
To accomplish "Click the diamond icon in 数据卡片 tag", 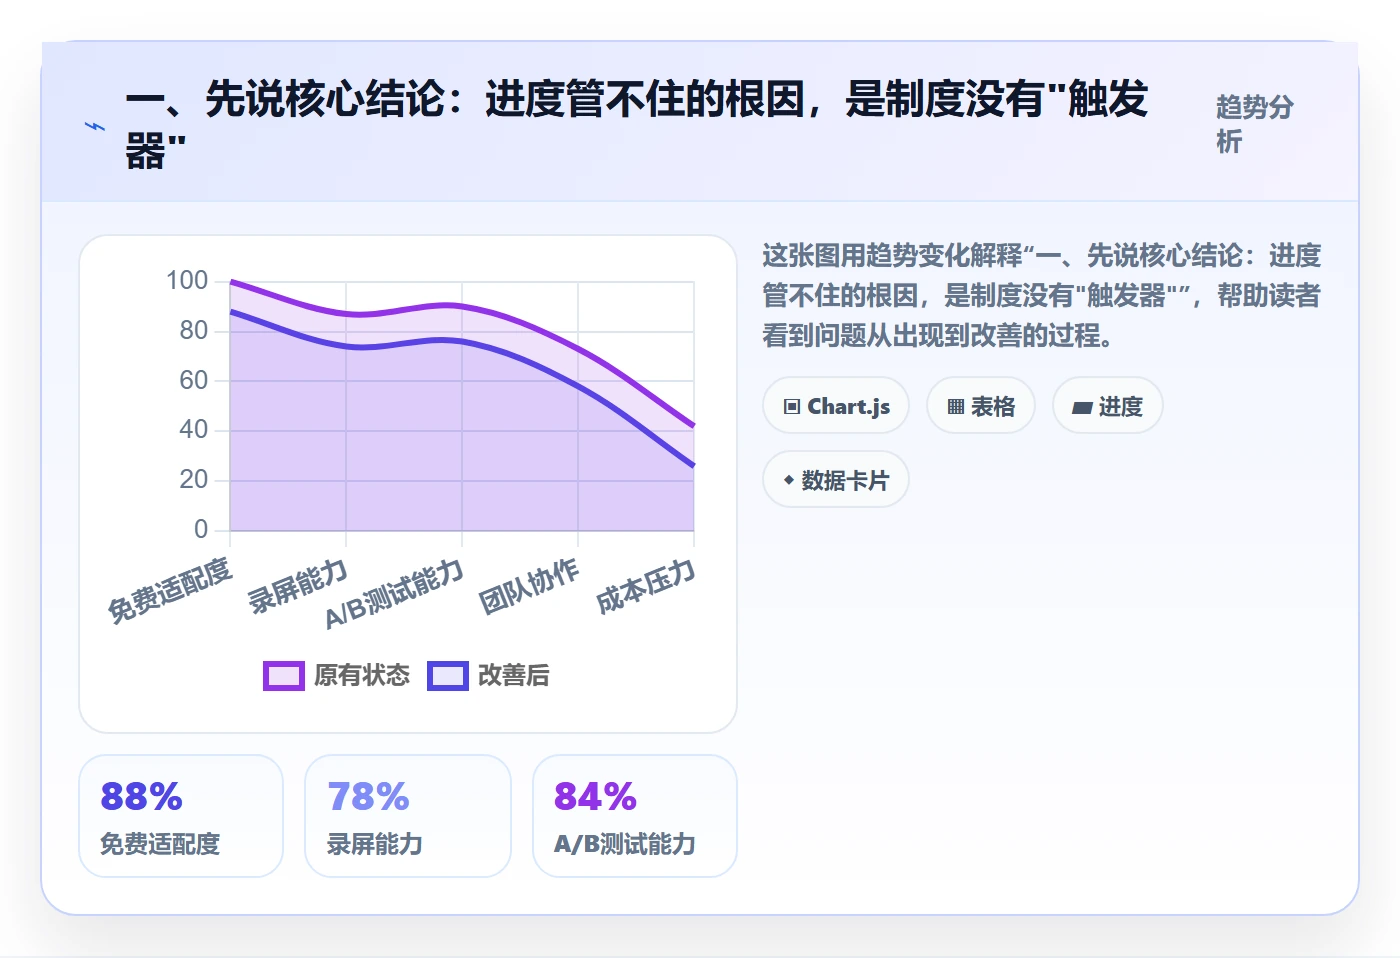I will click(x=789, y=480).
